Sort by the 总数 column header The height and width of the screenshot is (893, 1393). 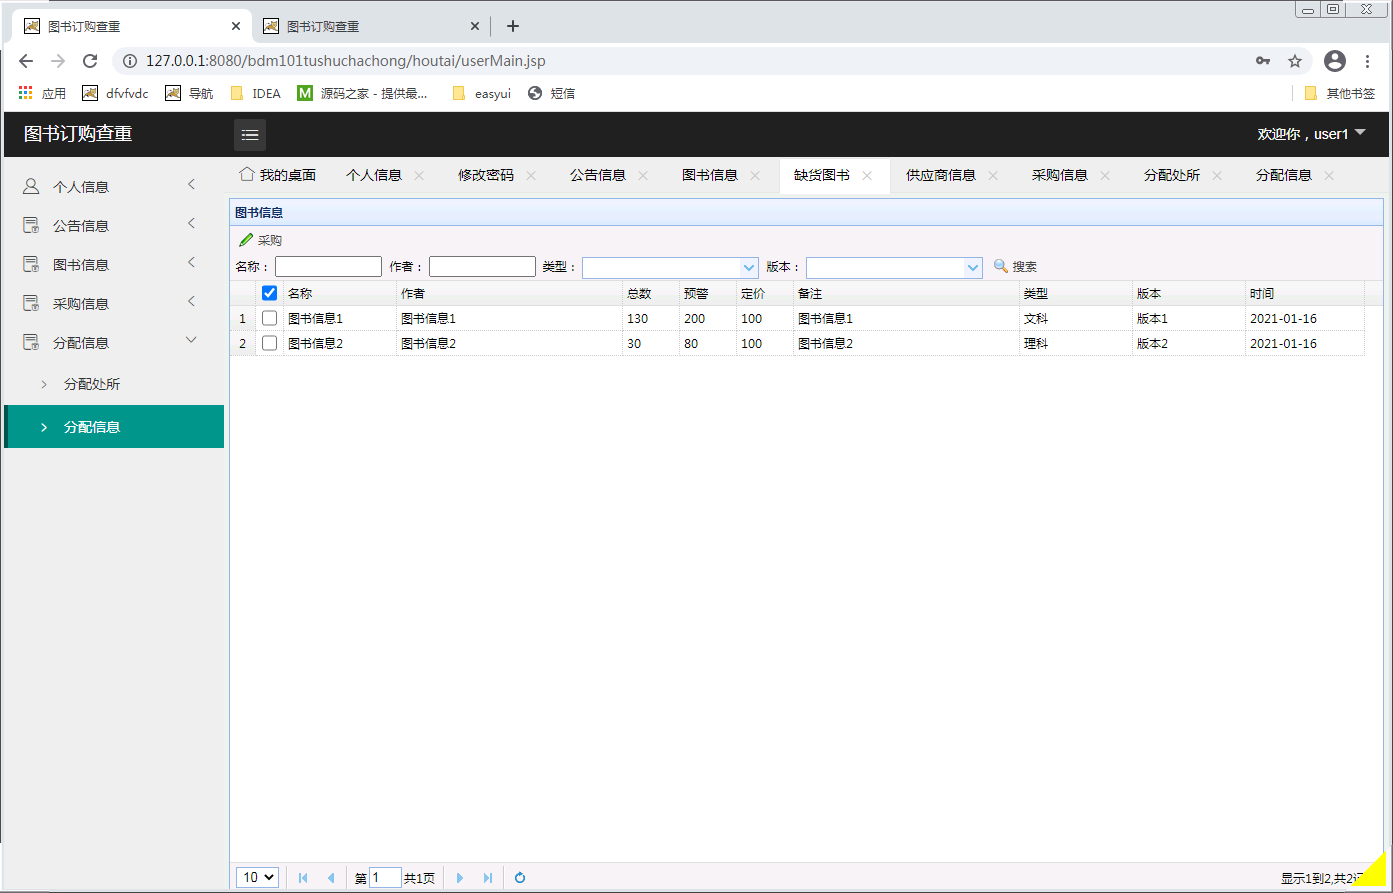651,293
